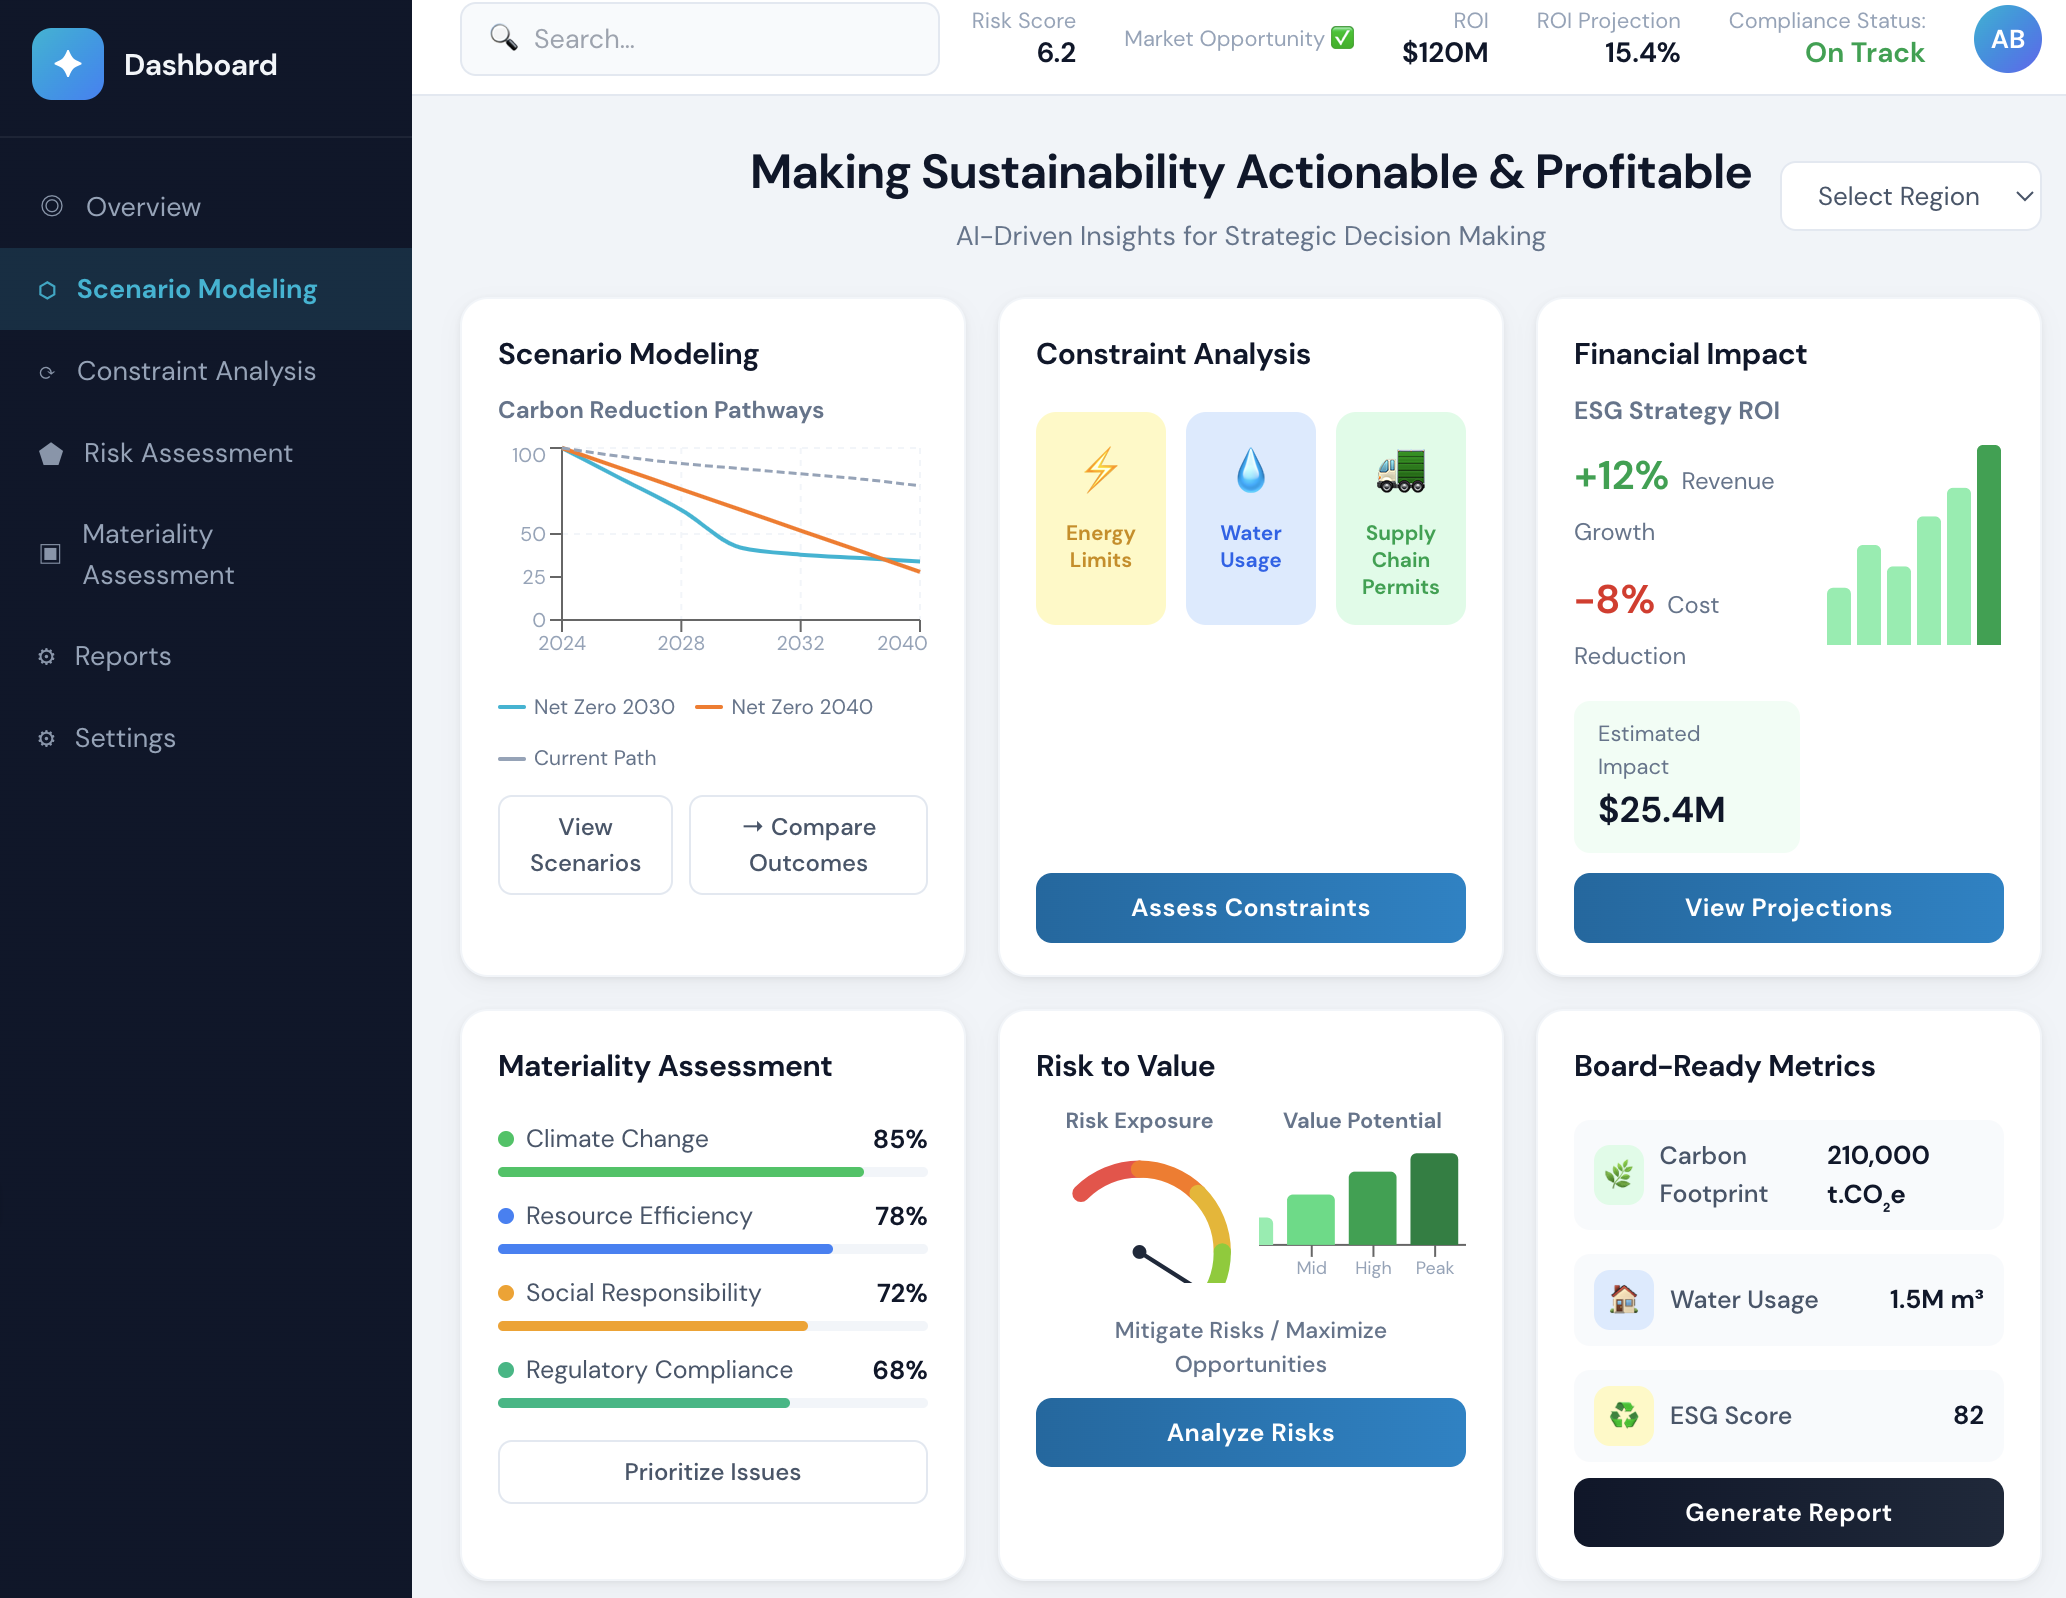Viewport: 2066px width, 1598px height.
Task: Open Risk Assessment in the sidebar
Action: (x=188, y=453)
